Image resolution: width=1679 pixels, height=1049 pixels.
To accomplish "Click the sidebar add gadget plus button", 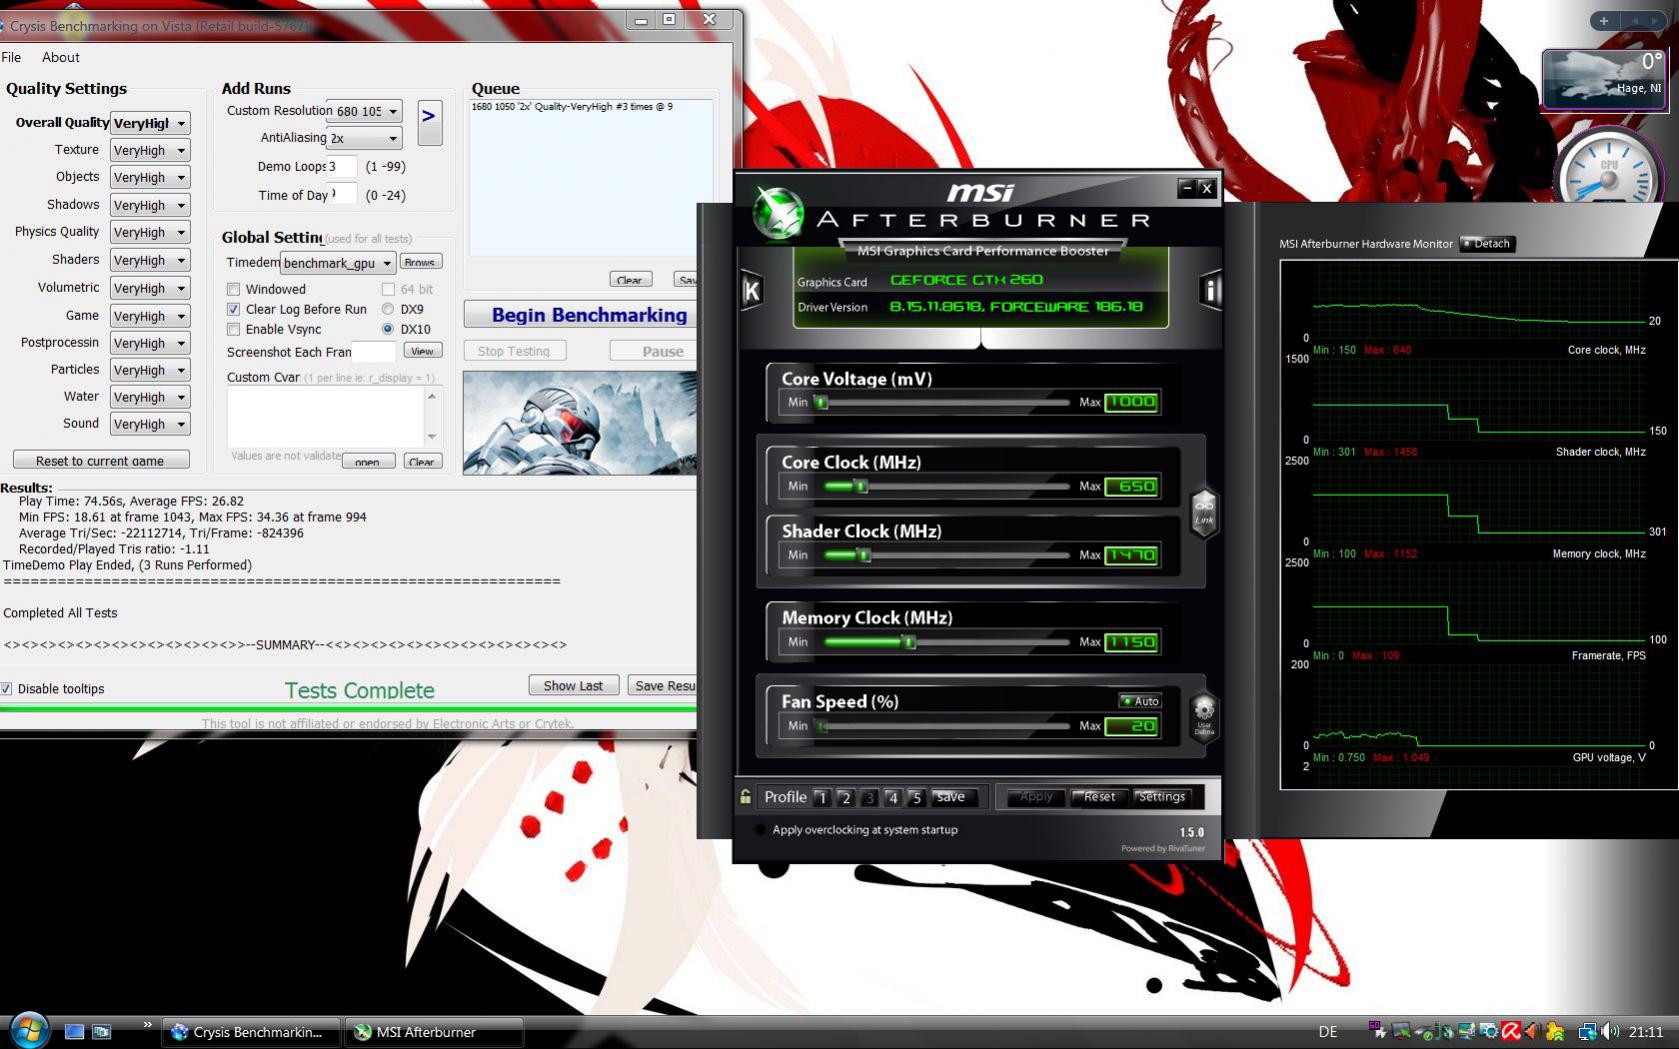I will pos(1604,21).
